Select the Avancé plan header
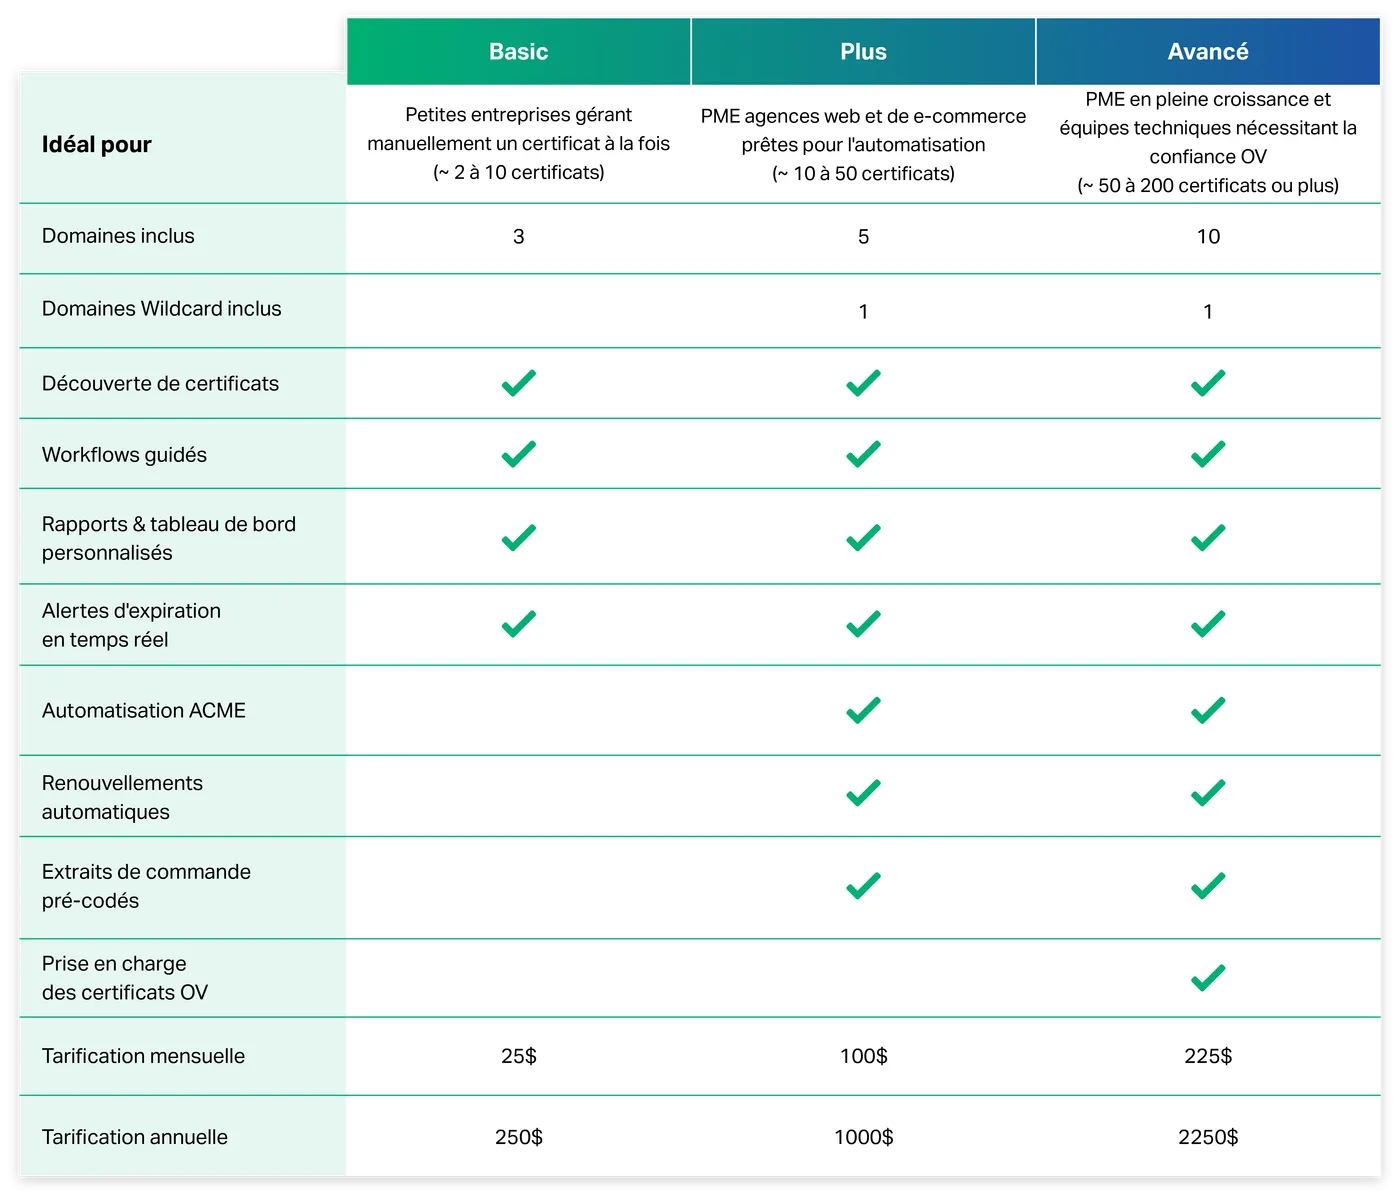Screen dimensions: 1400x1200 click(1208, 52)
